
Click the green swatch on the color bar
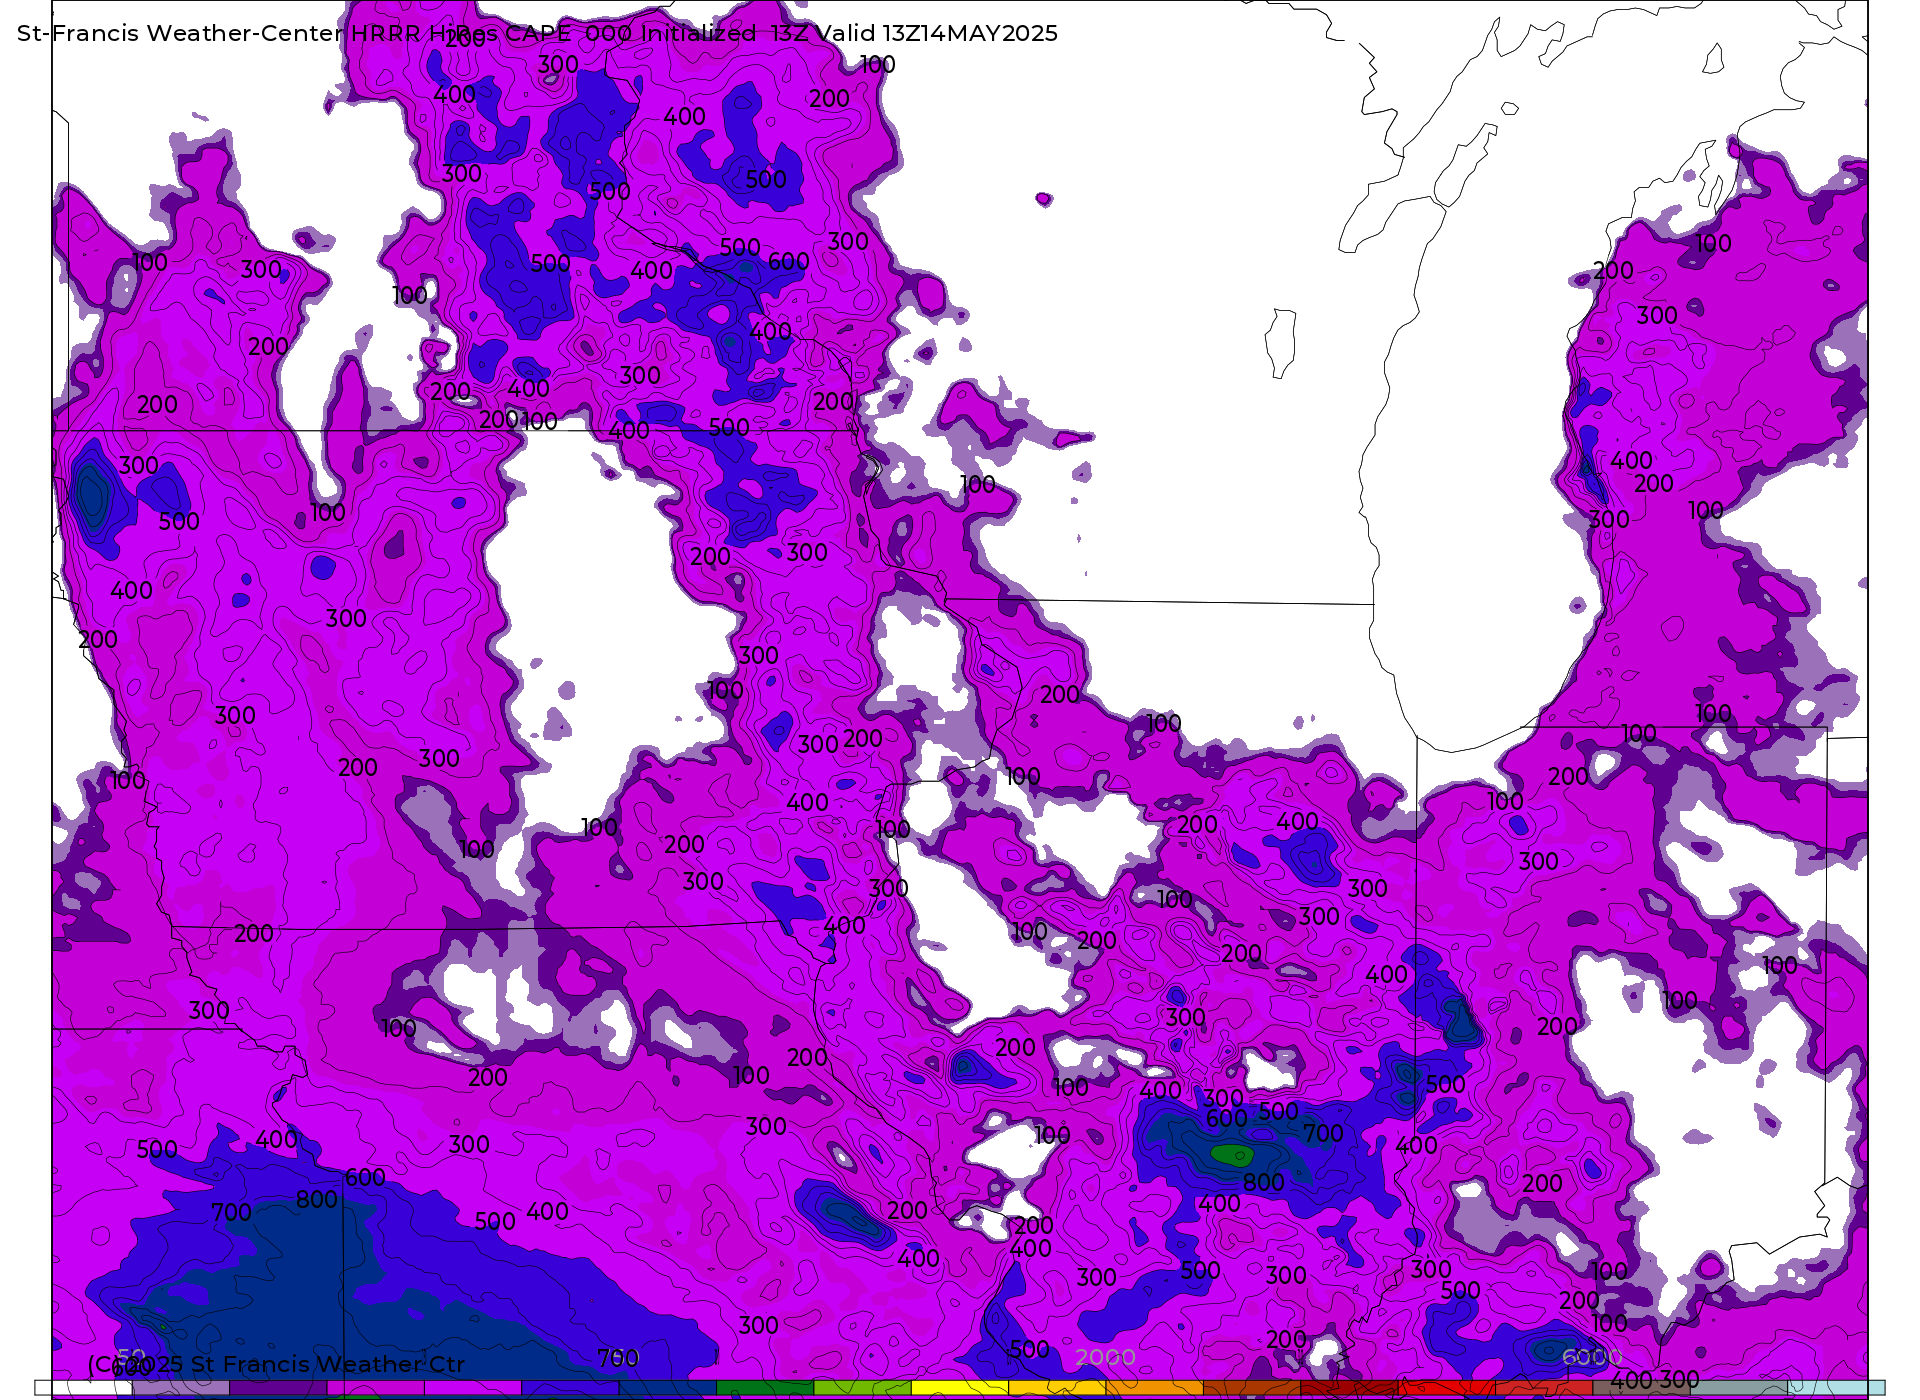pos(765,1388)
